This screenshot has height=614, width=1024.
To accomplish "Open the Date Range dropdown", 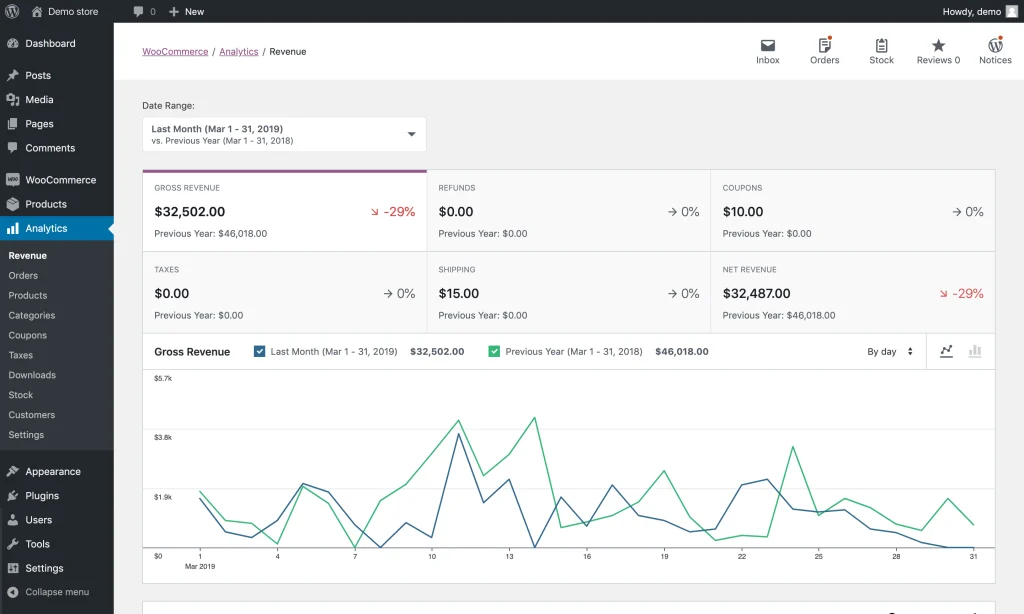I will click(284, 134).
